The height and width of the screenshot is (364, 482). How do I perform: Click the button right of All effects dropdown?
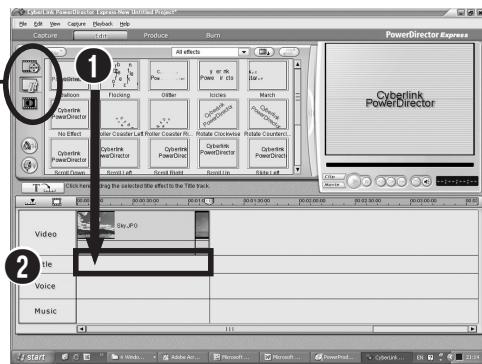pyautogui.click(x=264, y=52)
